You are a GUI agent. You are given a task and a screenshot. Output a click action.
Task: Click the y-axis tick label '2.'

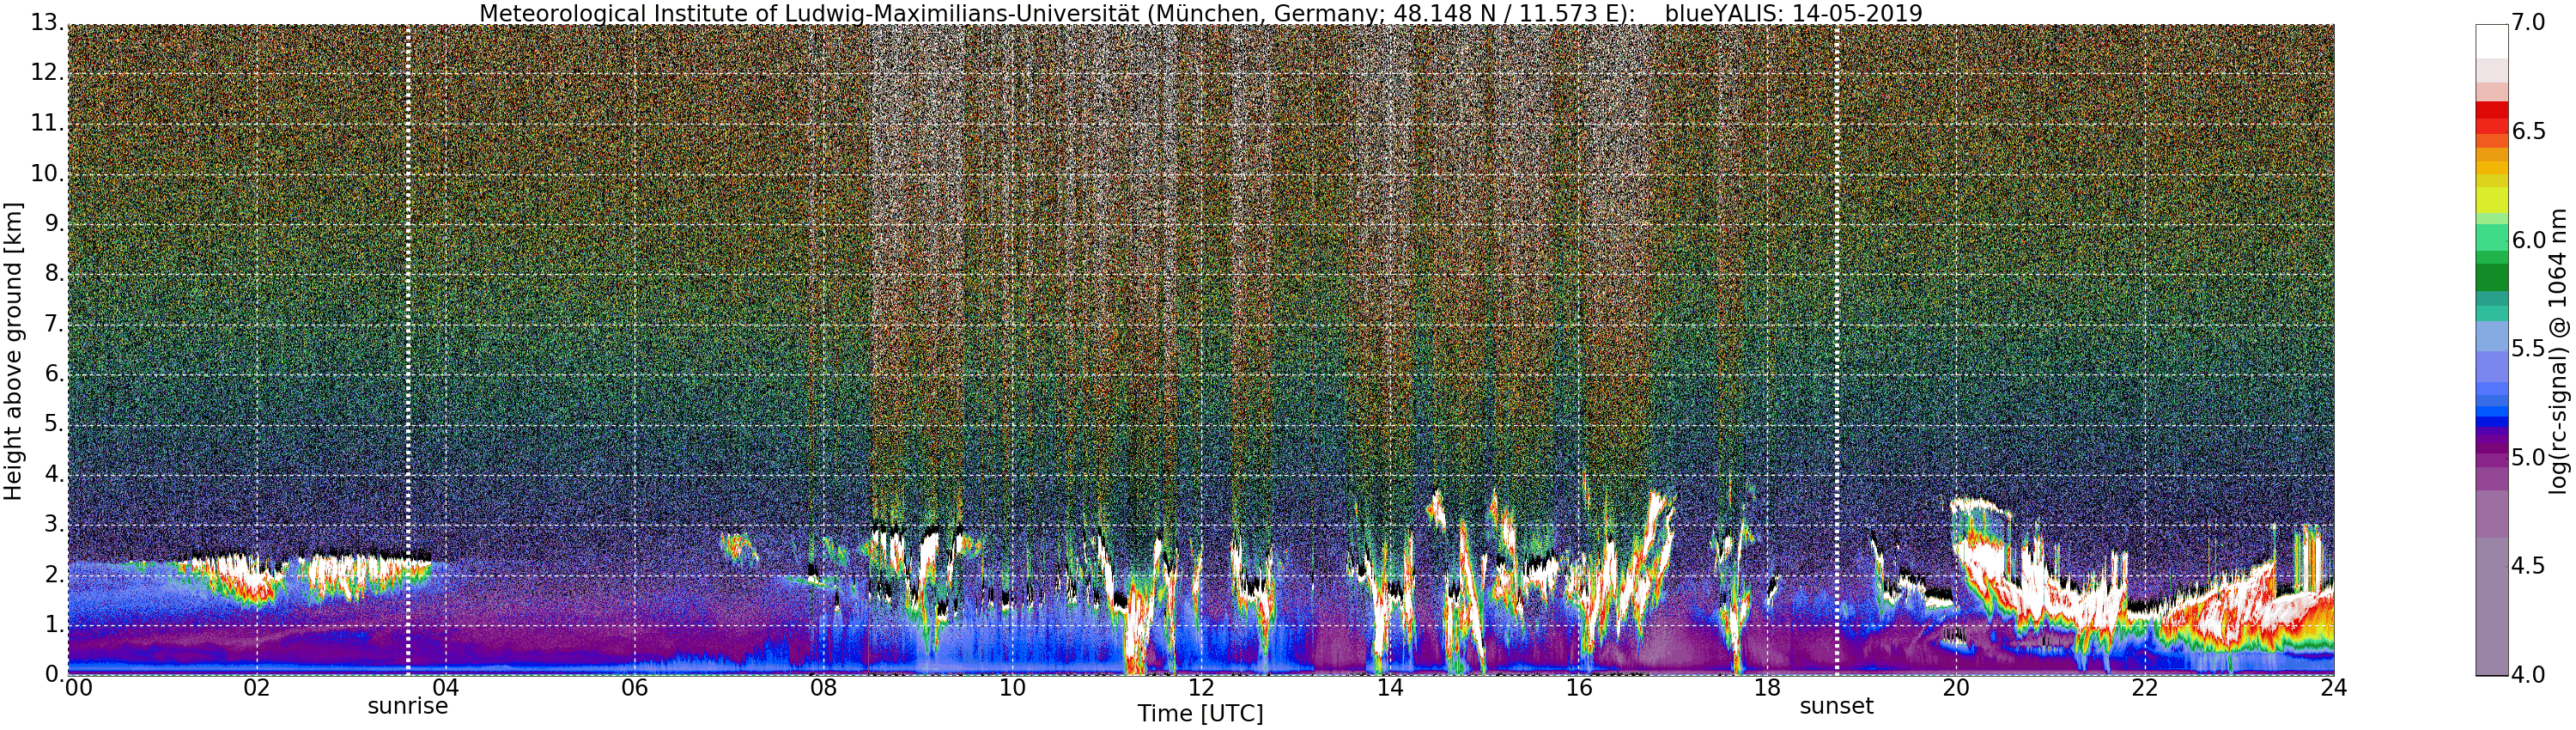pos(53,575)
